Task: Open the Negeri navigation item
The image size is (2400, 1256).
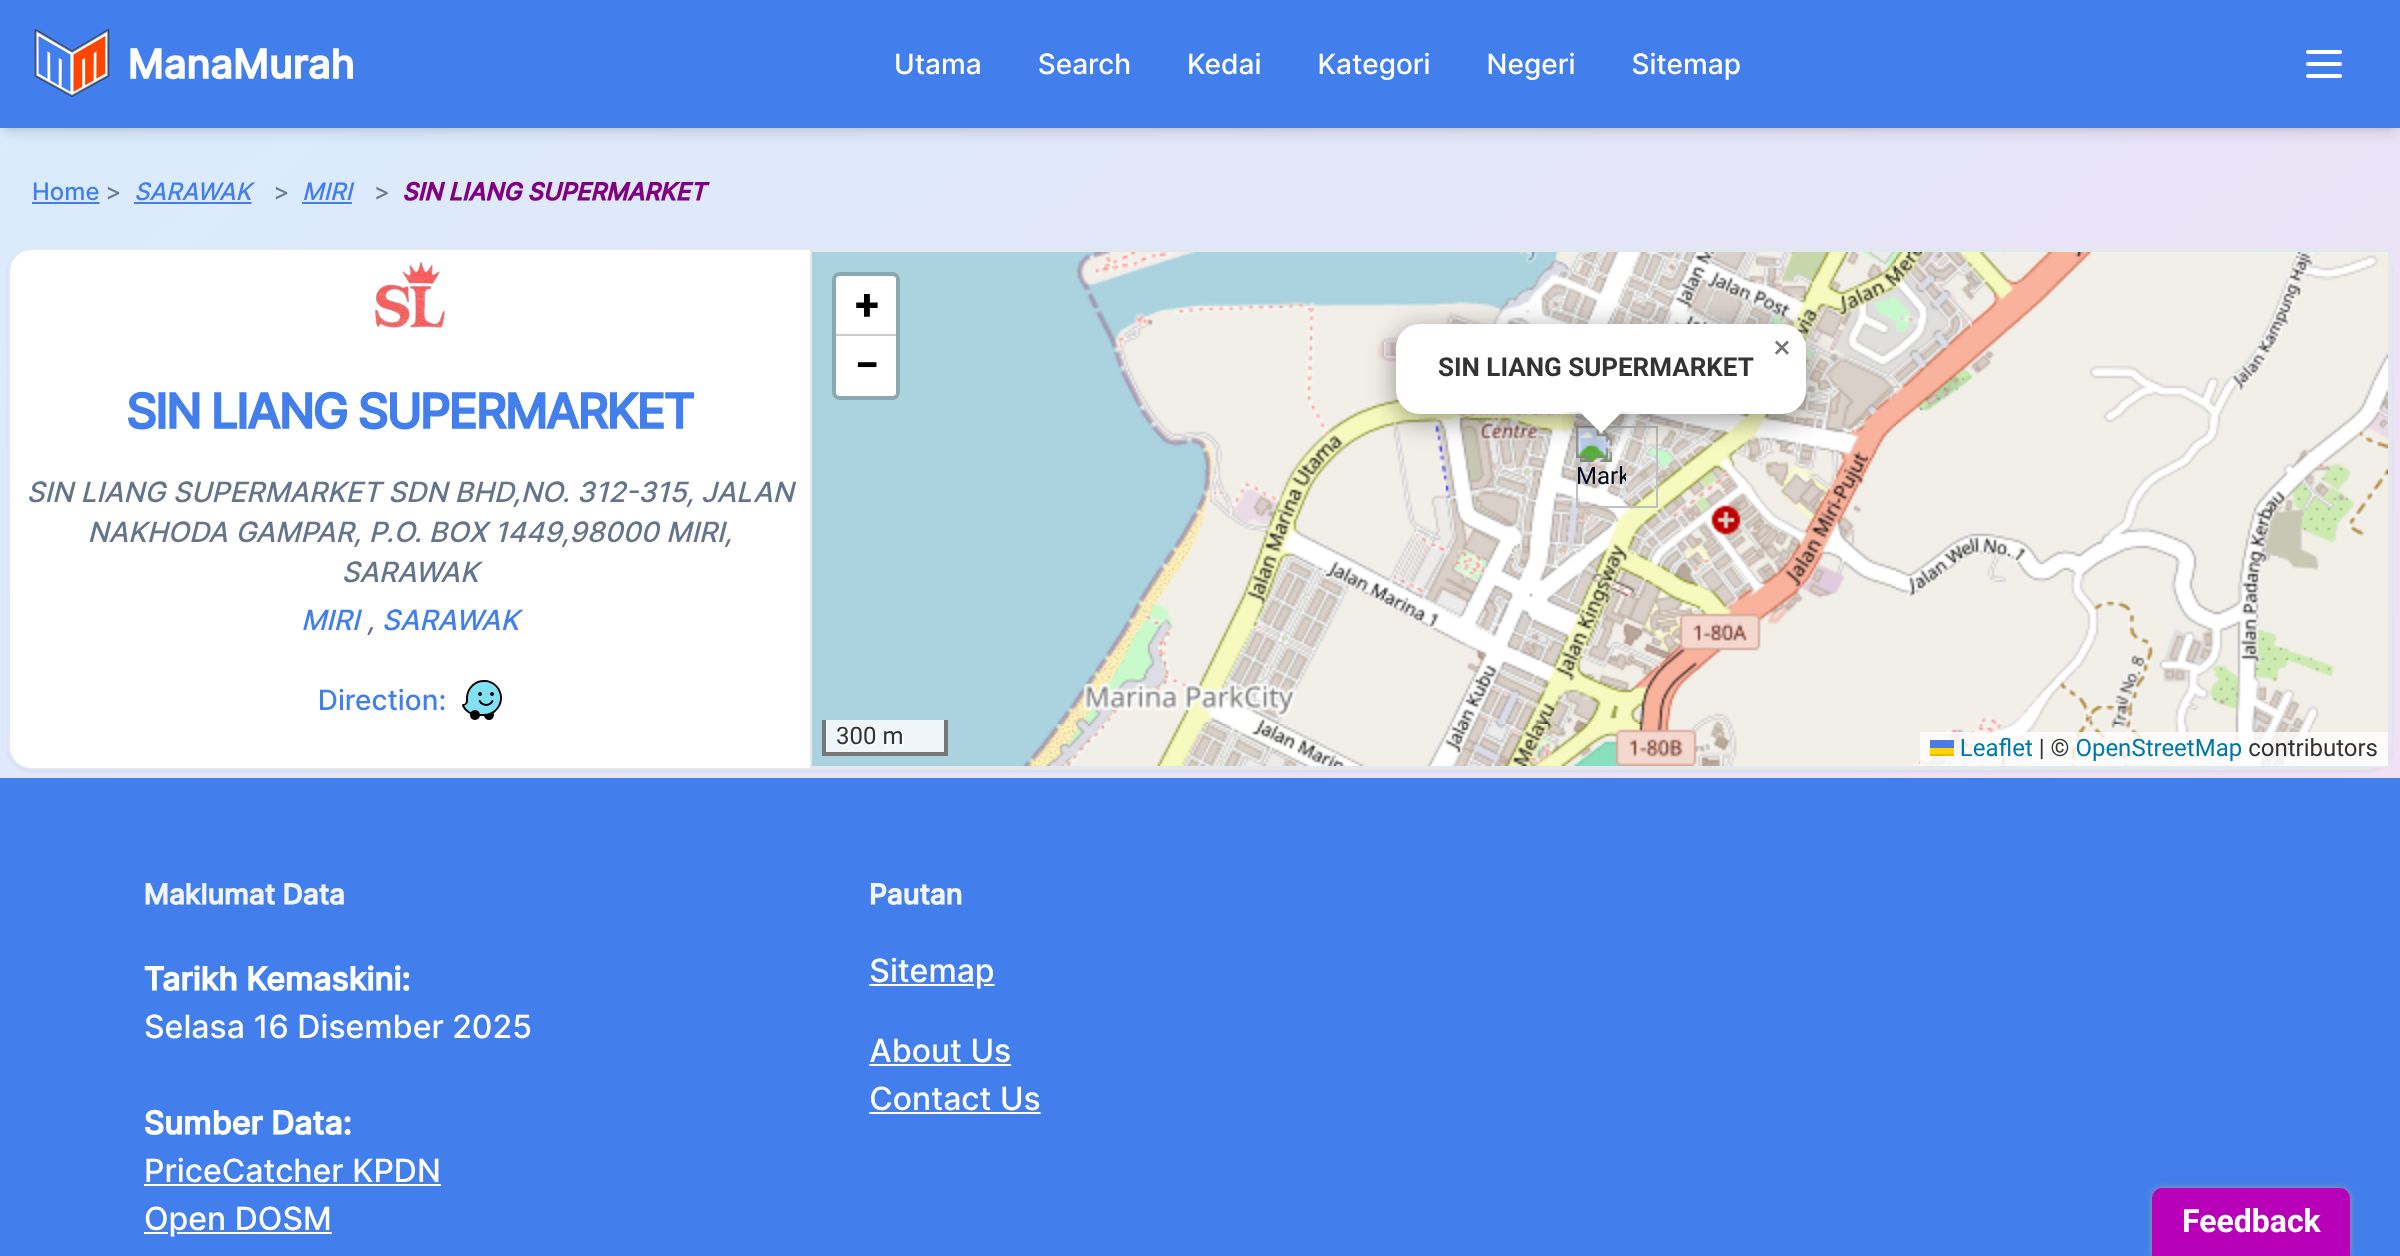Action: tap(1530, 64)
